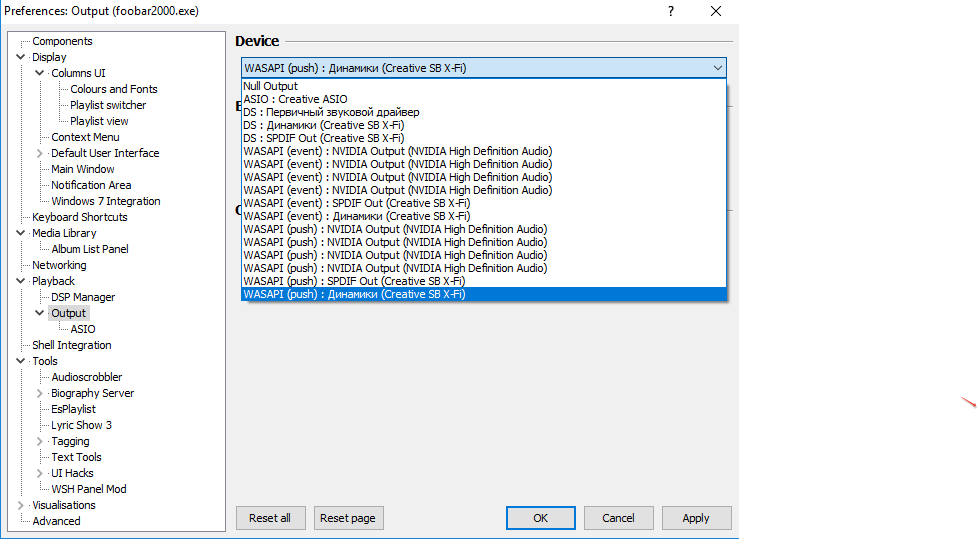Screen dimensions: 977x539
Task: Expand the Visualisations tree node
Action: [x=21, y=505]
